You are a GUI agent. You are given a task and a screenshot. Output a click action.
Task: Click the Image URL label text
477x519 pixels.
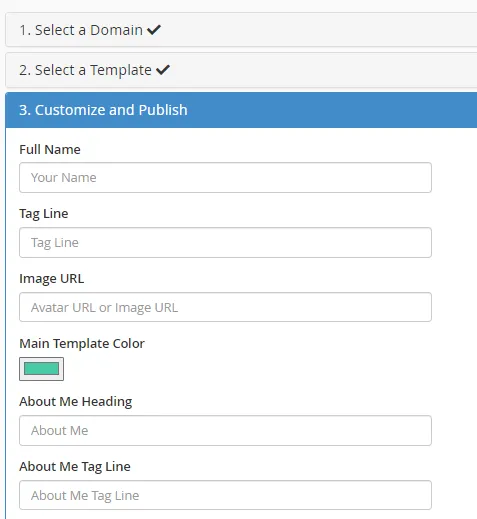click(x=52, y=279)
